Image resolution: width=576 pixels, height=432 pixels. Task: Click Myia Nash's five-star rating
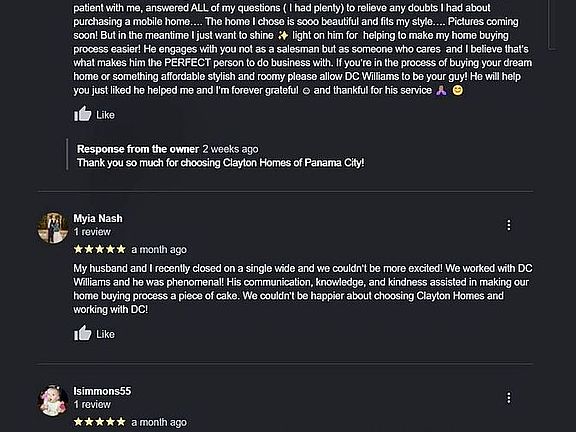[100, 249]
